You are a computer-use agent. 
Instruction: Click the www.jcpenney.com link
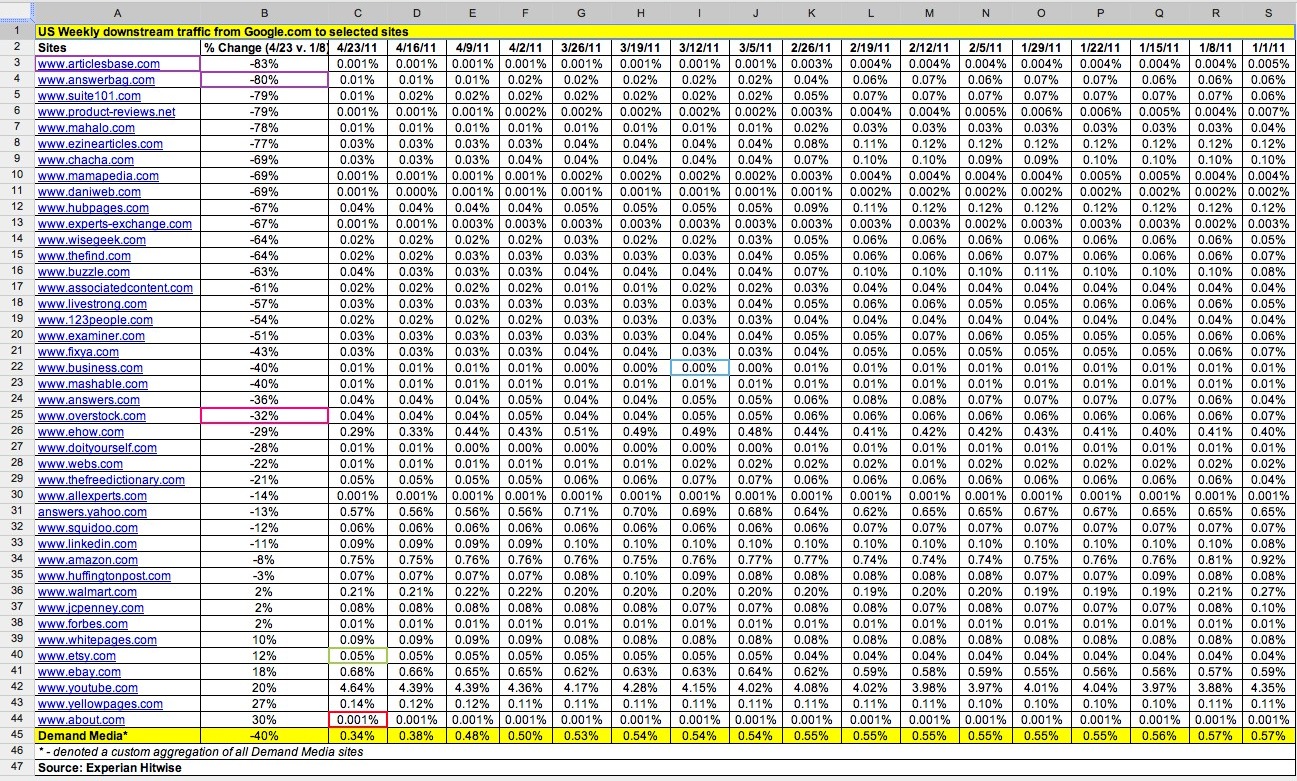pyautogui.click(x=91, y=608)
